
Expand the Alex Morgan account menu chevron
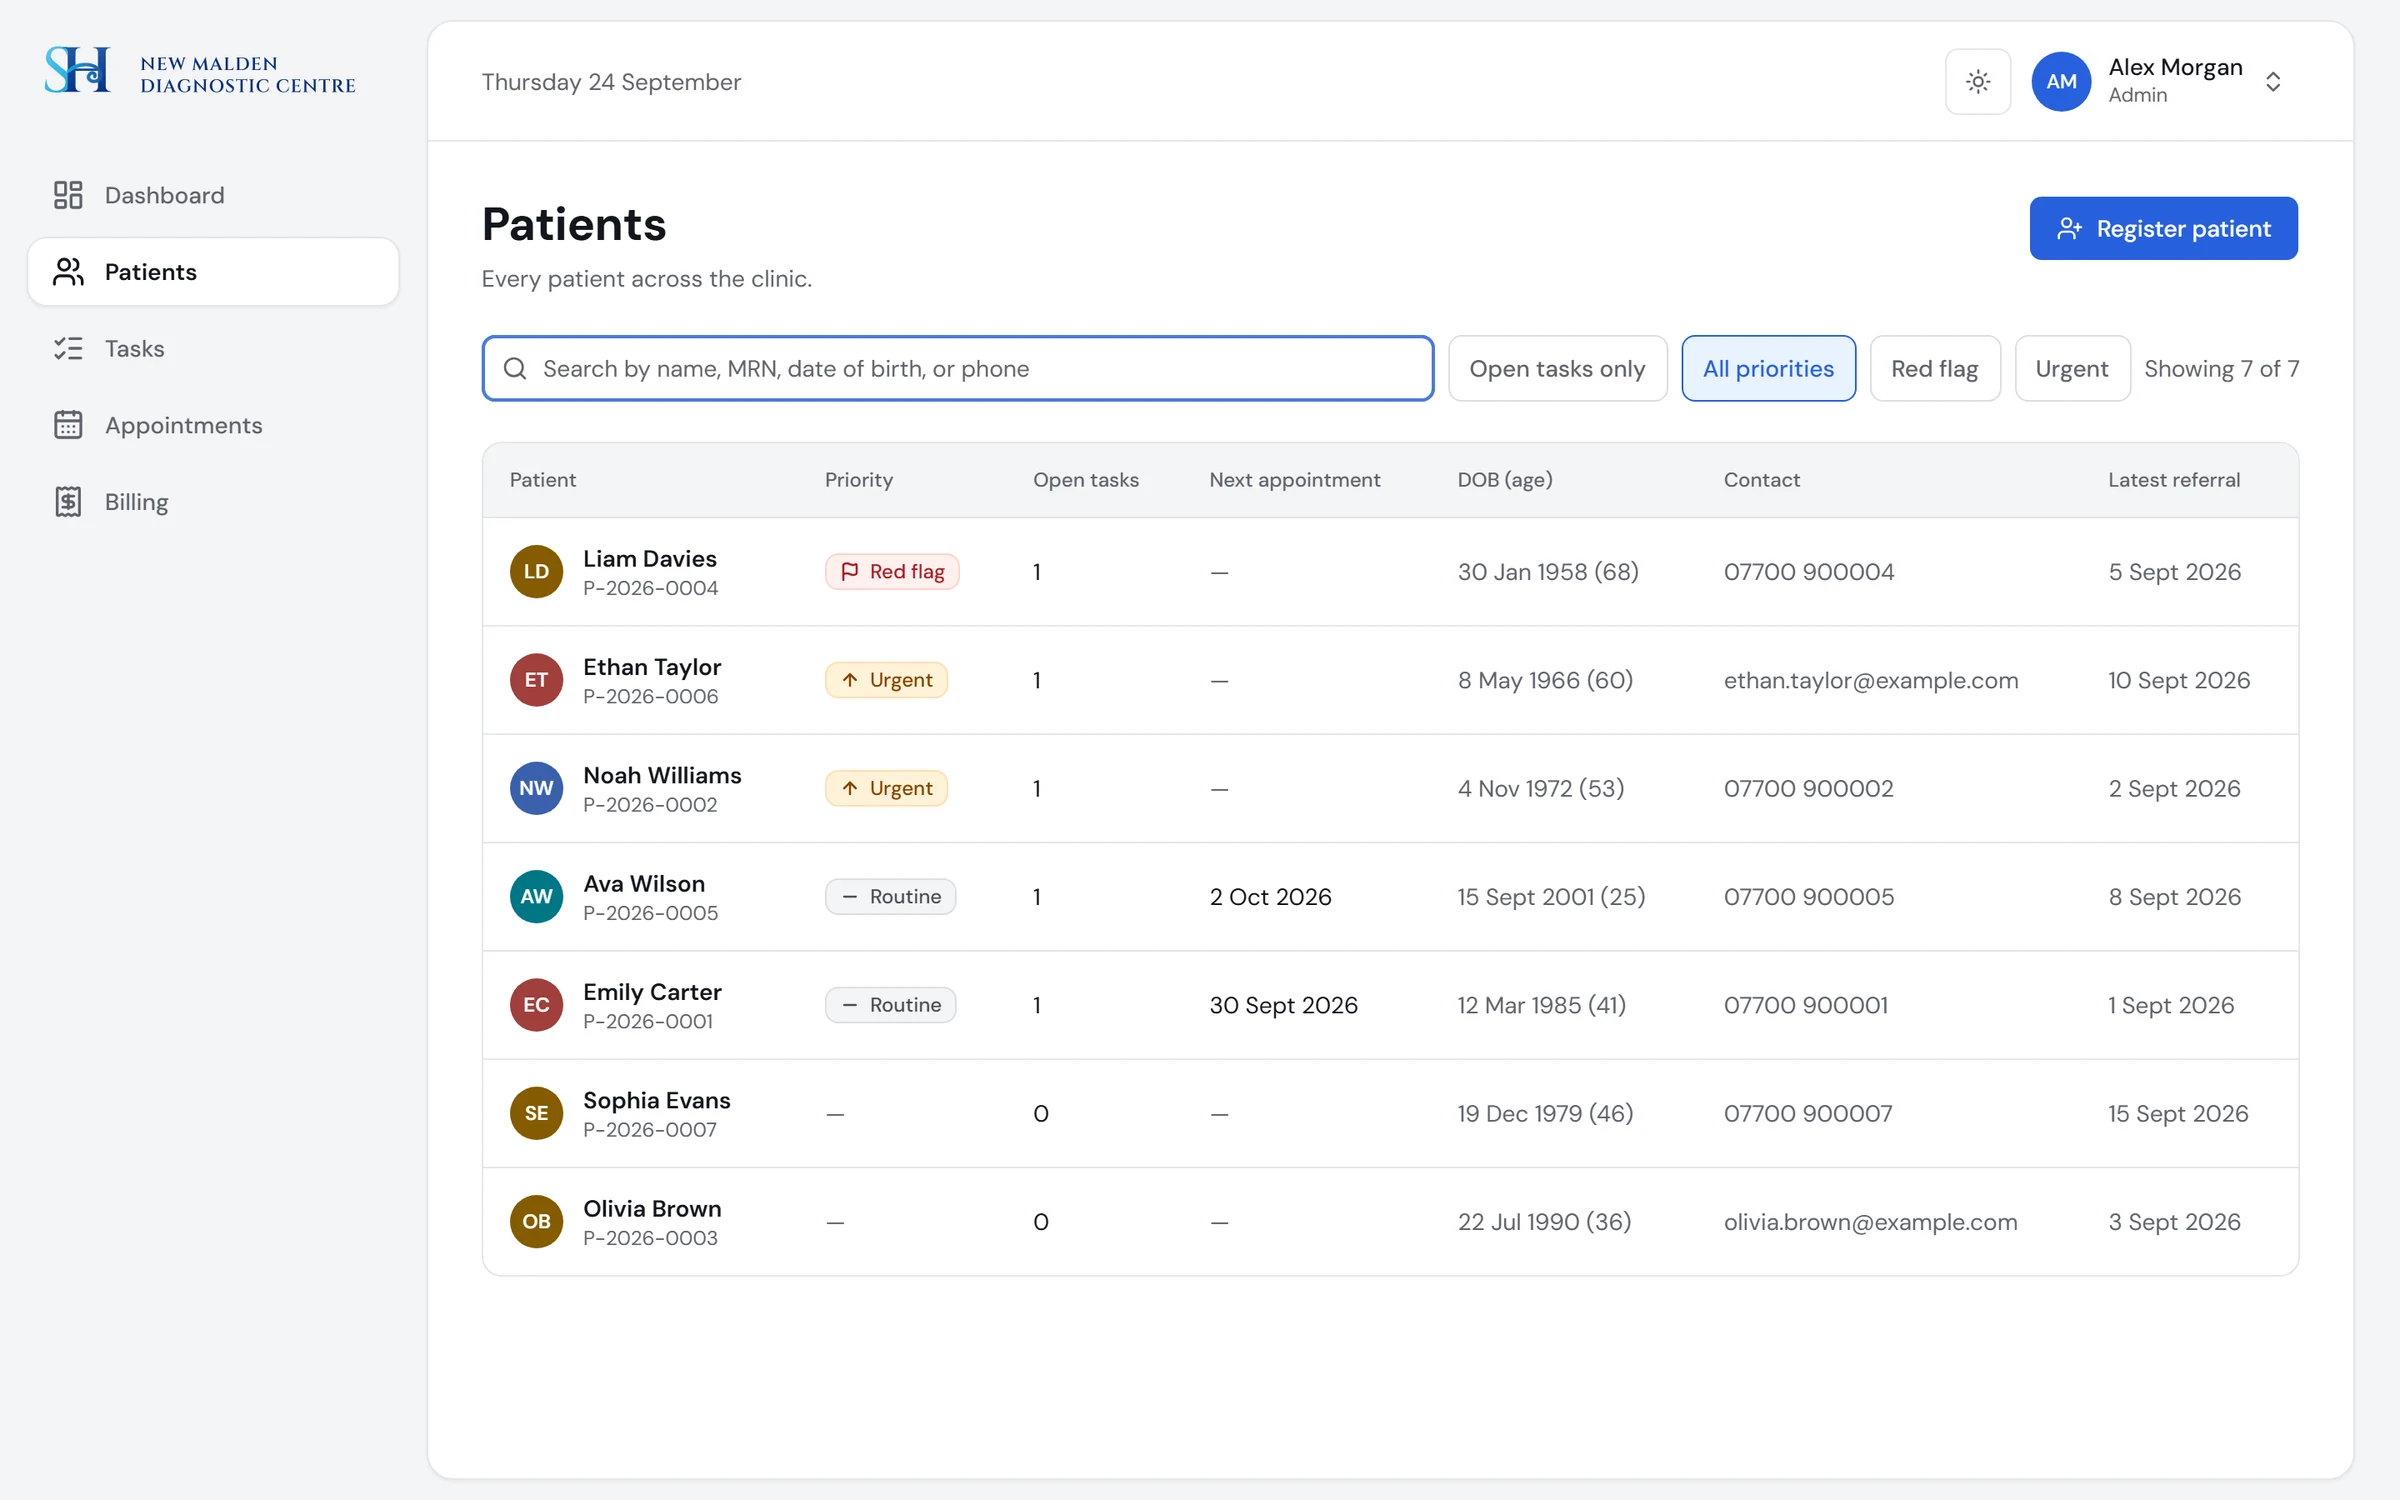(x=2273, y=82)
